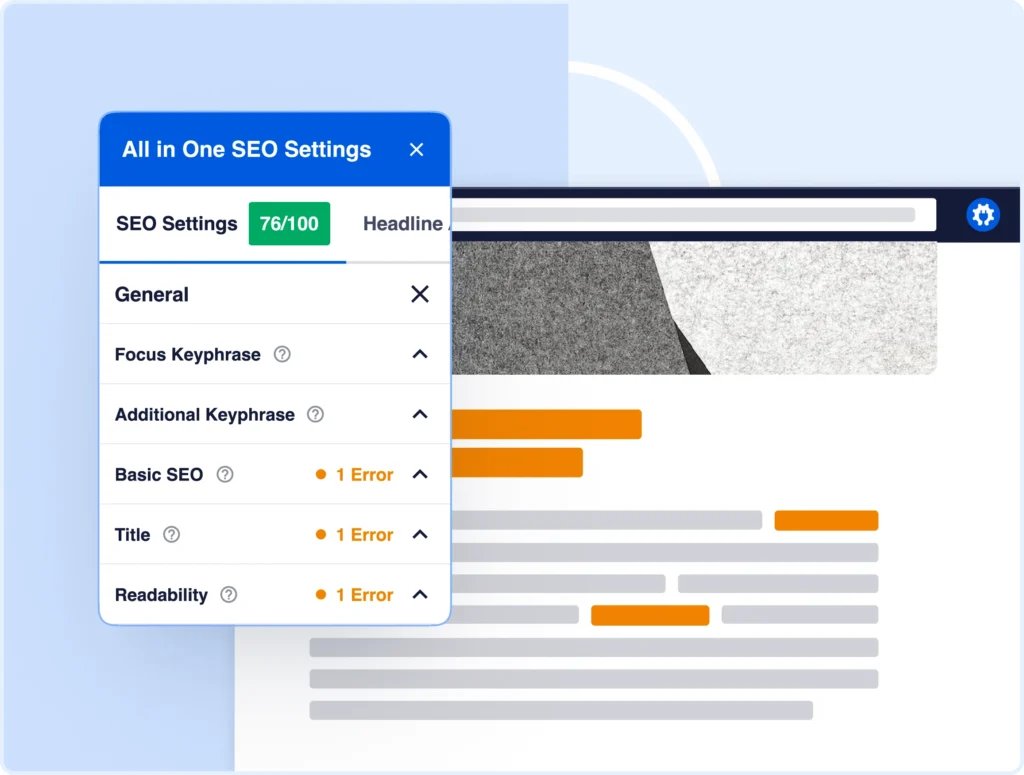Viewport: 1024px width, 775px height.
Task: Open the Basic SEO help icon
Action: (225, 475)
